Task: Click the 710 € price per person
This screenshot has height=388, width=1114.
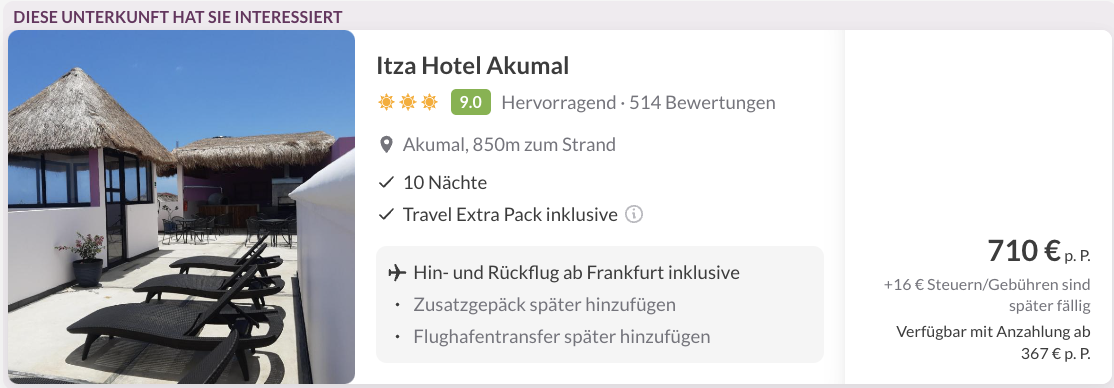Action: click(1039, 251)
